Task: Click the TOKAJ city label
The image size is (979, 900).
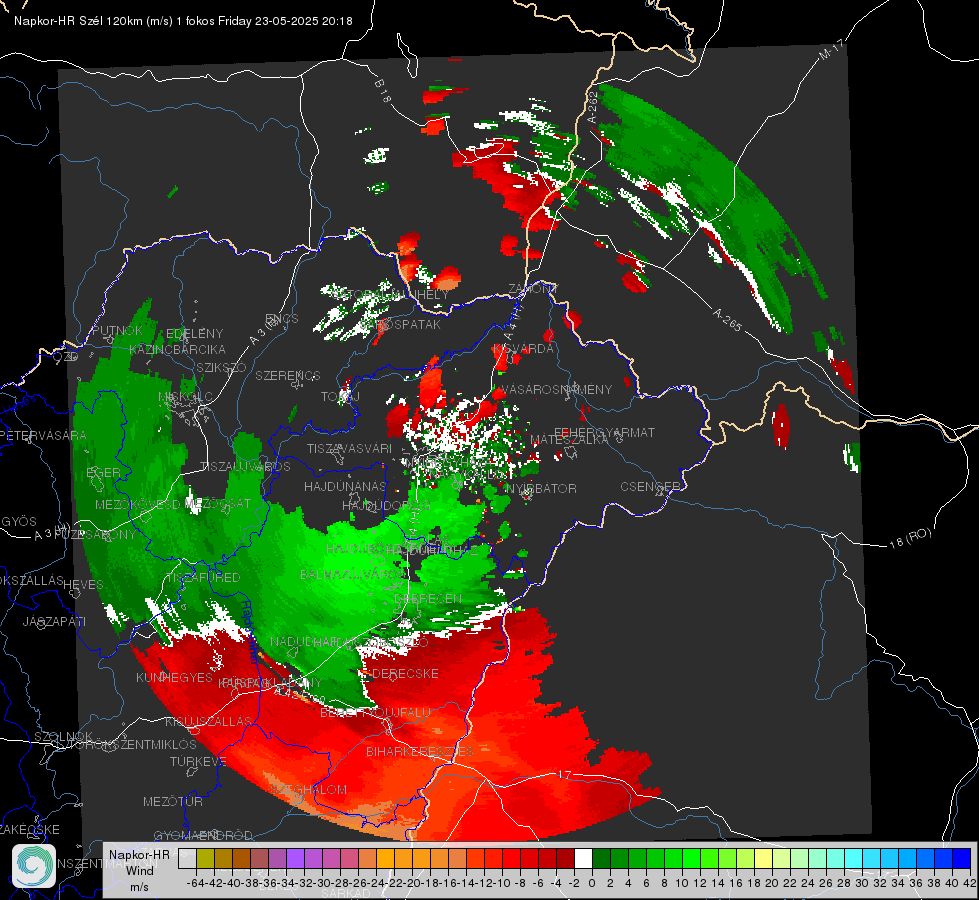Action: 340,397
